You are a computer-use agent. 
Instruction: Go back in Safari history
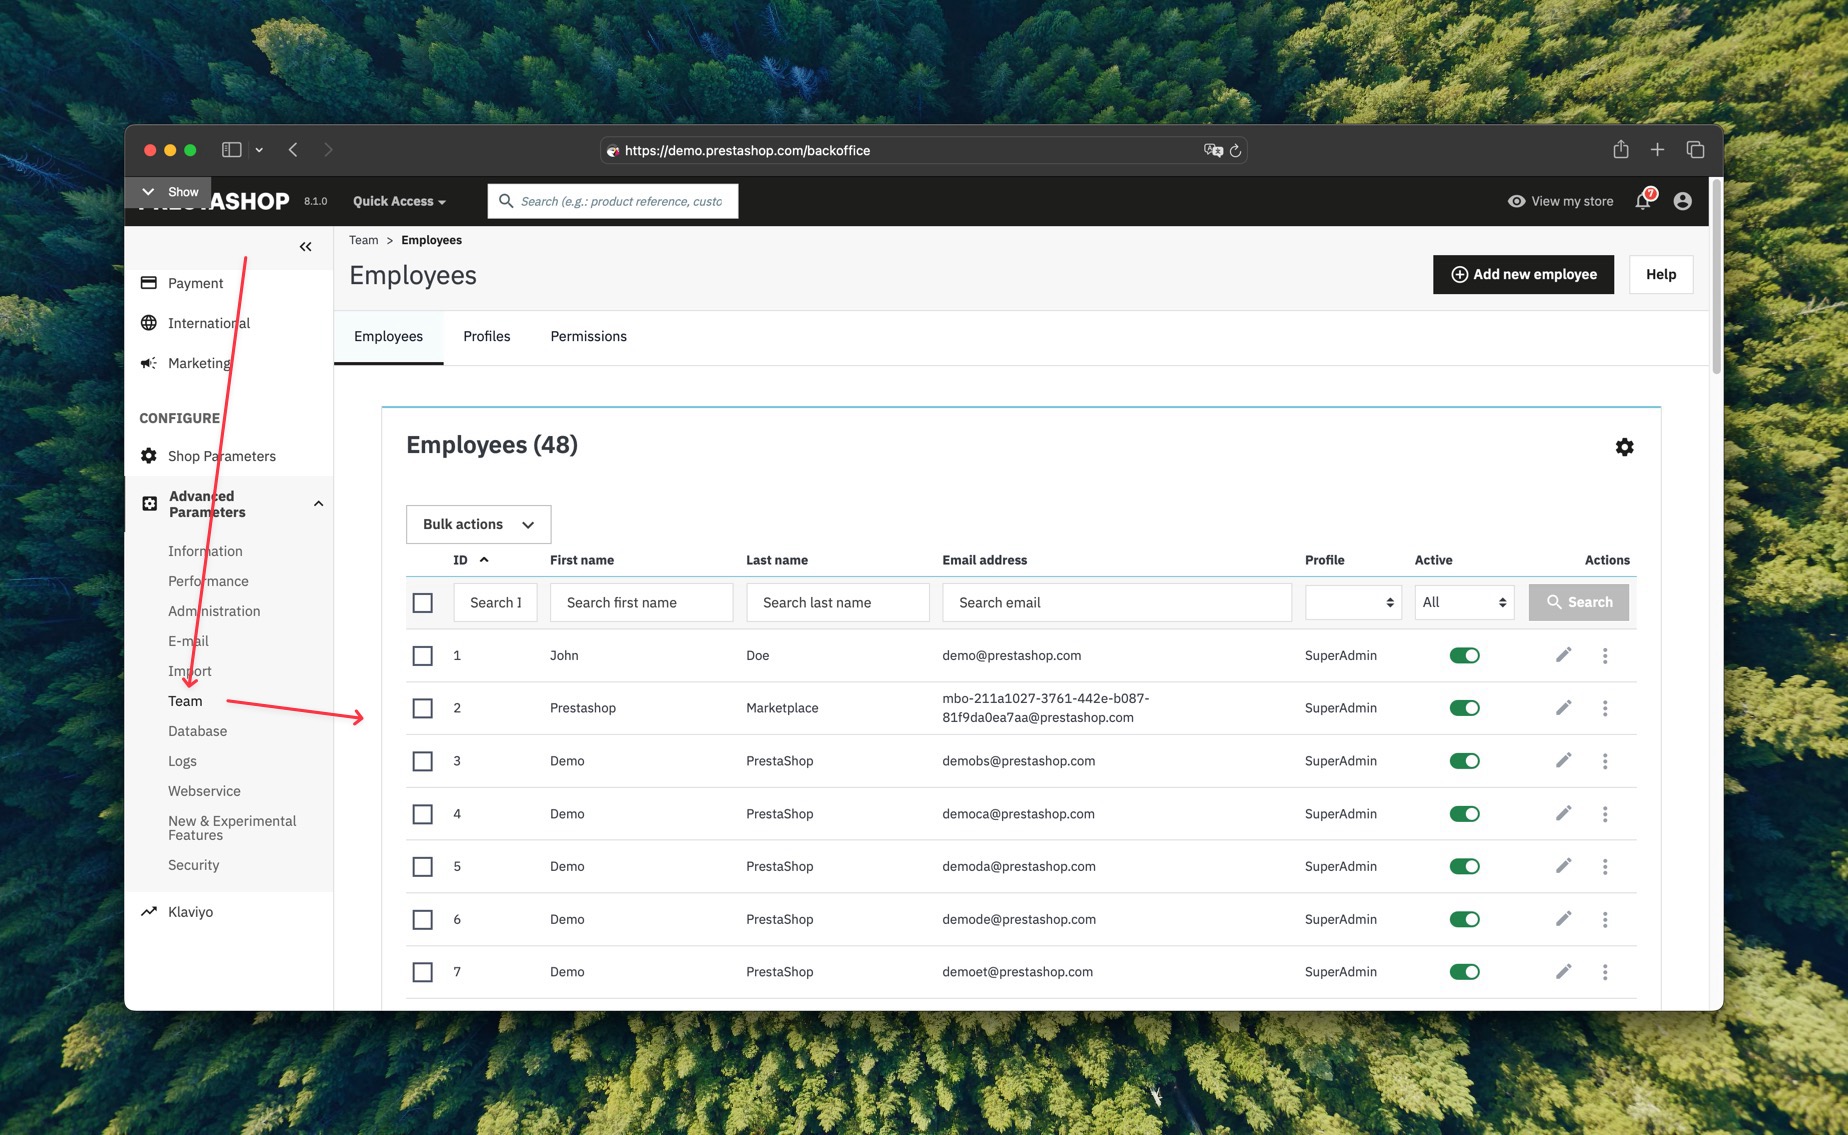click(x=293, y=149)
